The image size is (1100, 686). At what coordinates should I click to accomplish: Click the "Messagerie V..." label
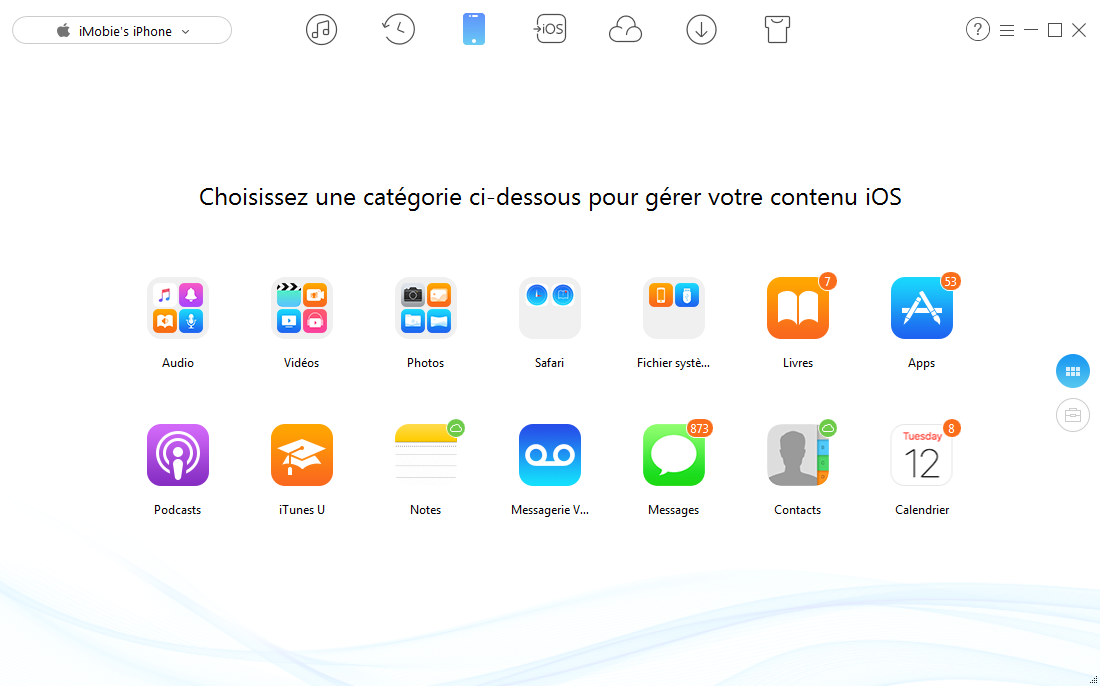click(x=550, y=510)
